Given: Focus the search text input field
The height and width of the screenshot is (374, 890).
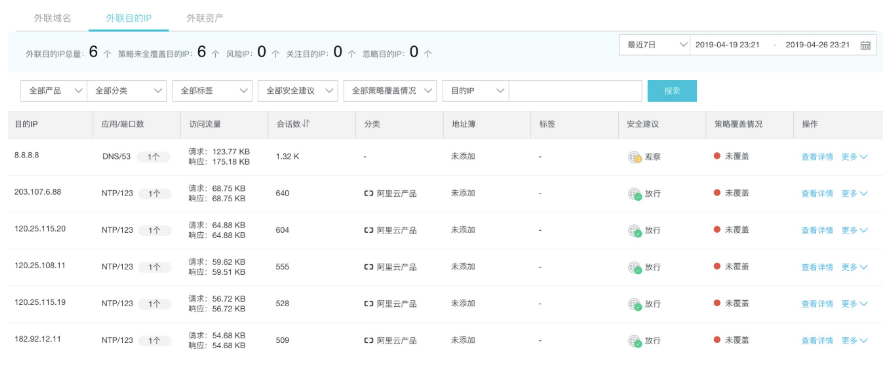Looking at the screenshot, I should click(575, 91).
